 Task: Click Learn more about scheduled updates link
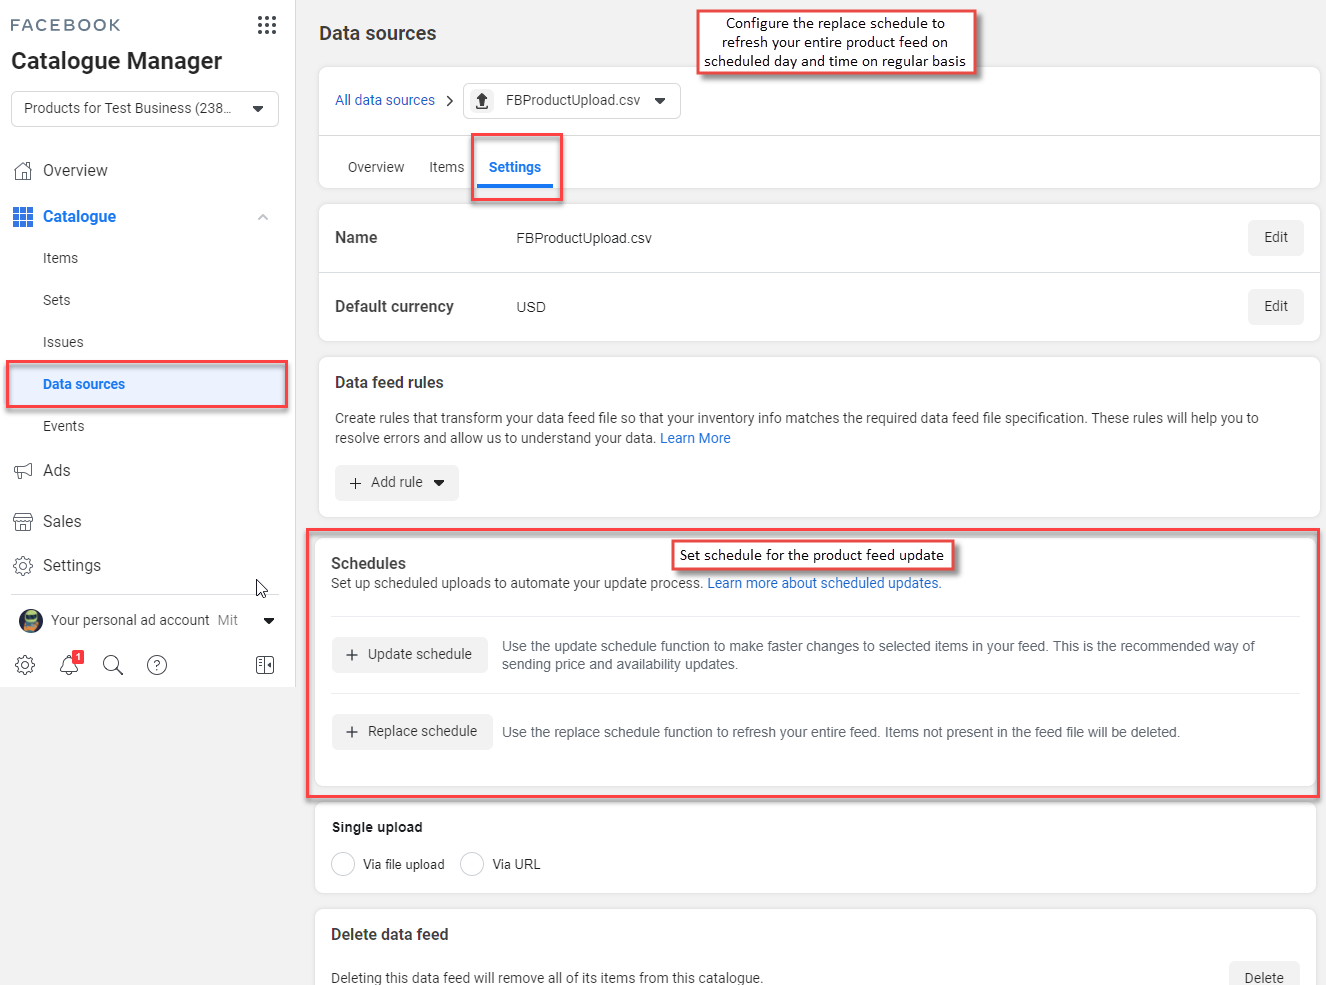tap(824, 584)
